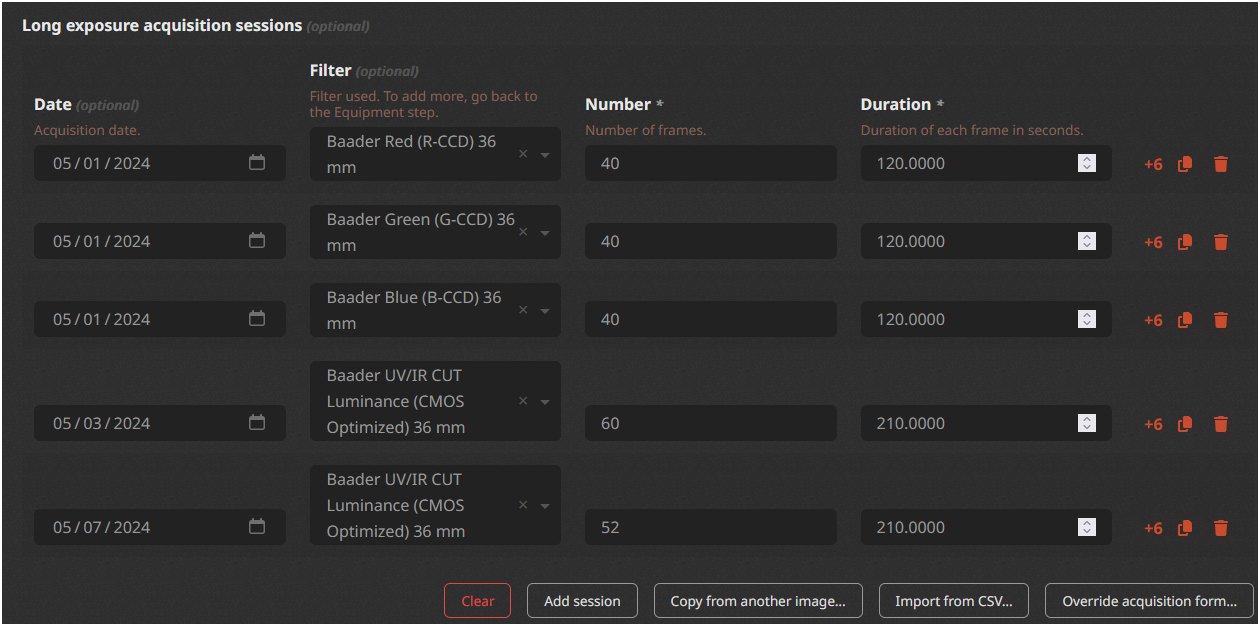Viewport: 1260px width, 626px height.
Task: Click Import from CSV button
Action: [x=954, y=601]
